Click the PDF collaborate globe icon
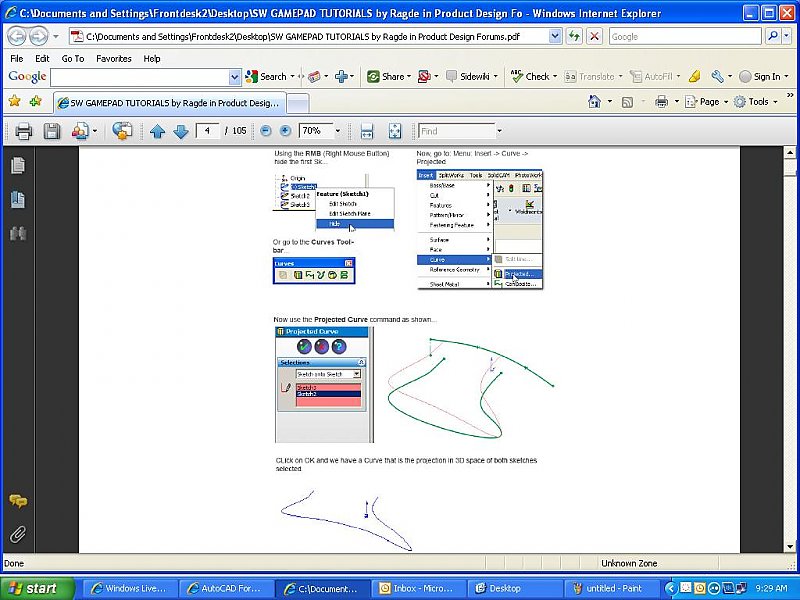 [x=122, y=131]
